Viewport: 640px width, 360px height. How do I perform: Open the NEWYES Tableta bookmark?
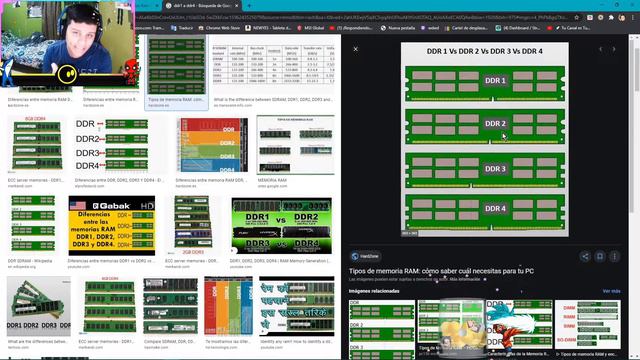click(268, 28)
